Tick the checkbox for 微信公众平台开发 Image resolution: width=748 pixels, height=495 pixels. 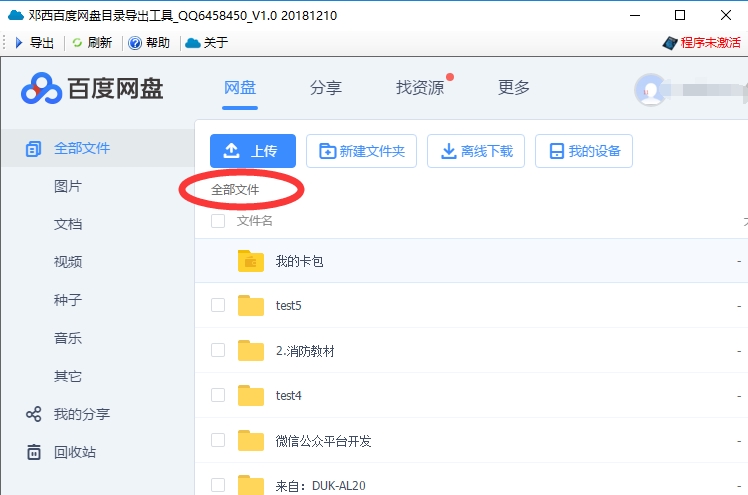click(x=218, y=440)
